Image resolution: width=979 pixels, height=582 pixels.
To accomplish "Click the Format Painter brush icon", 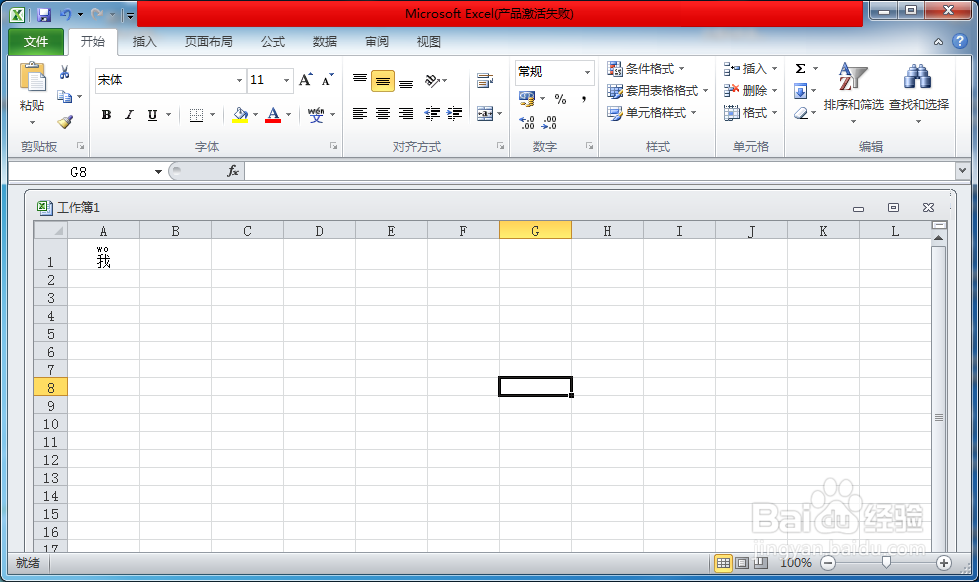I will tap(65, 121).
